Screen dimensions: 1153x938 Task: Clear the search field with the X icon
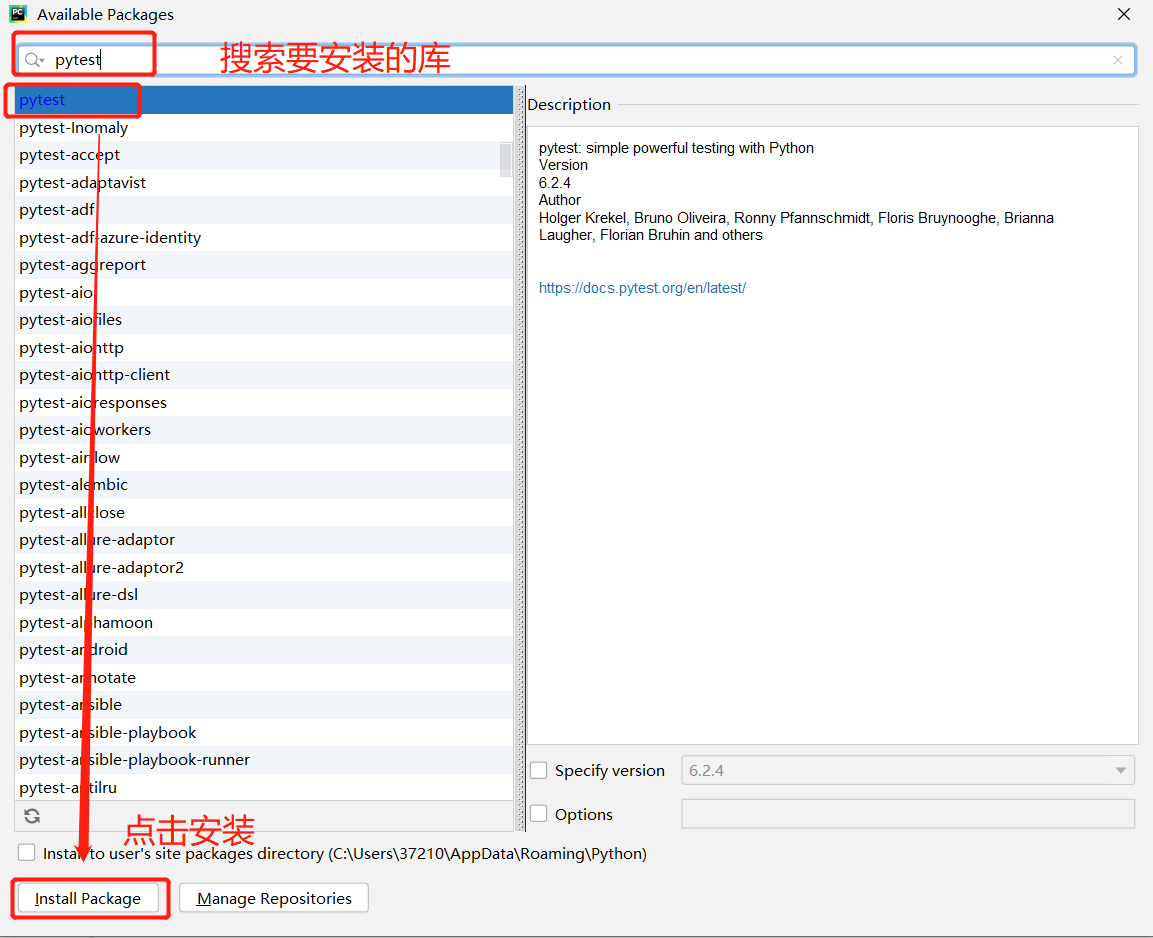coord(1118,60)
